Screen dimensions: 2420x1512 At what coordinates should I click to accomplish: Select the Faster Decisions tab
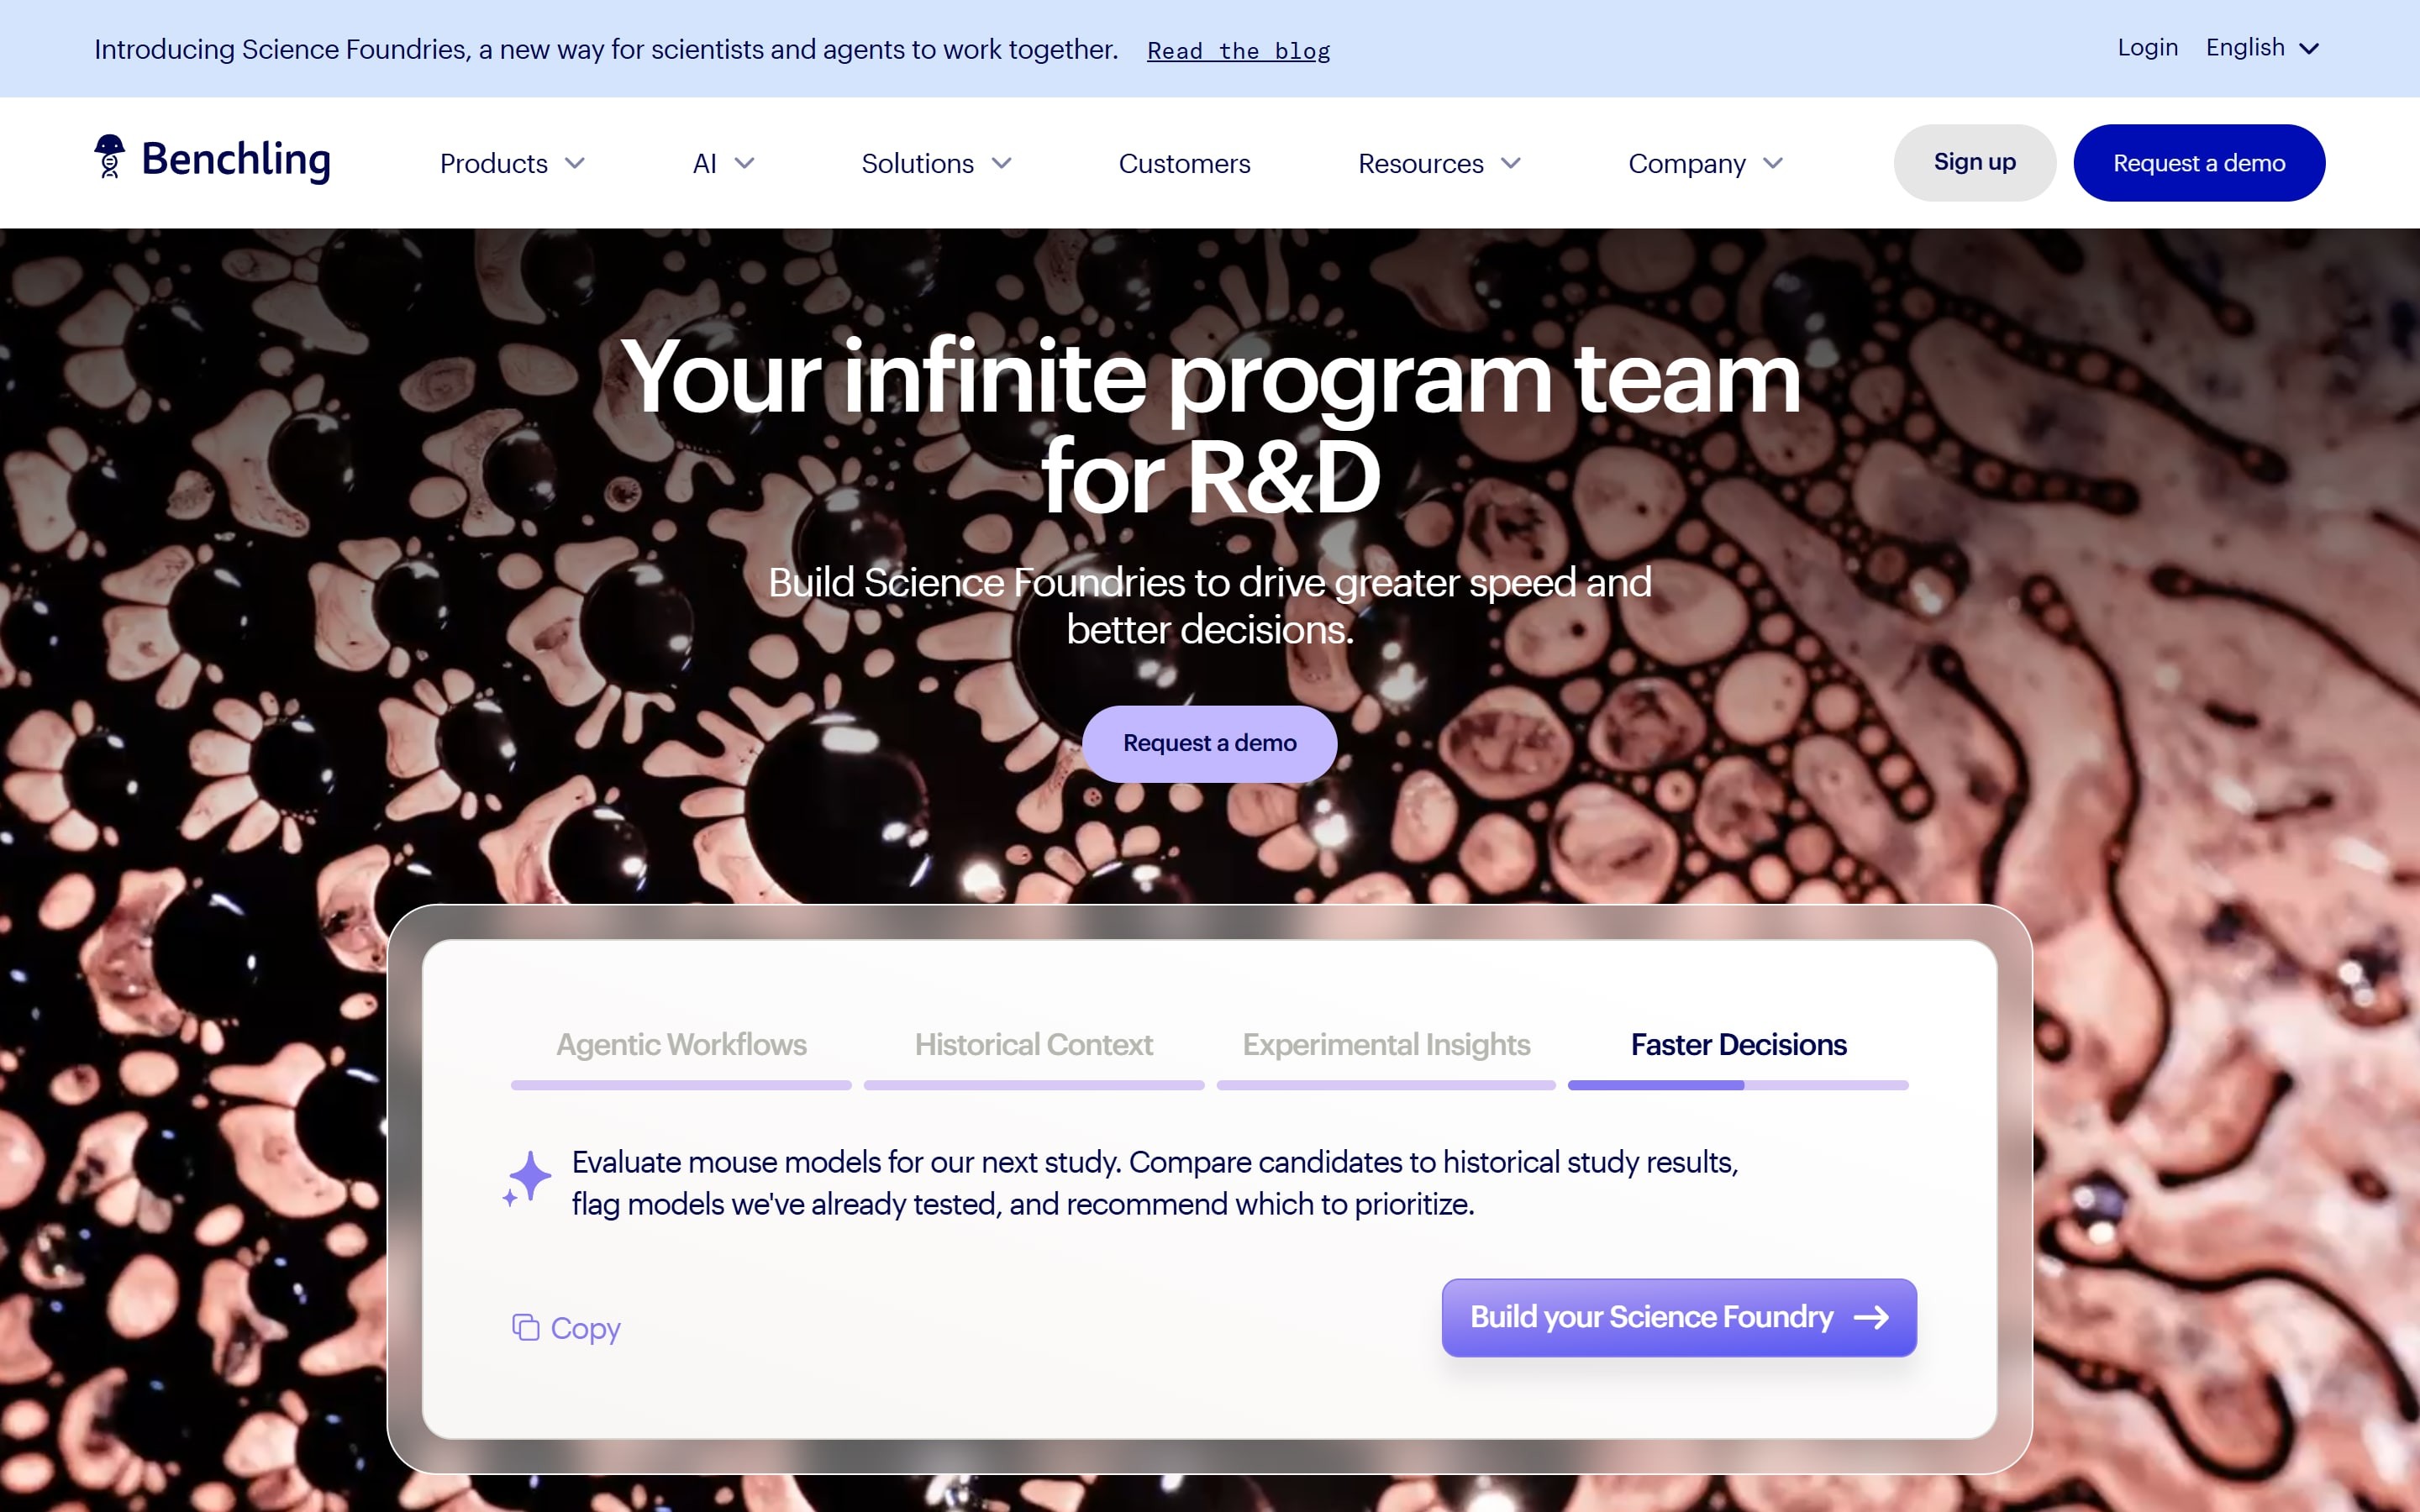click(1738, 1044)
